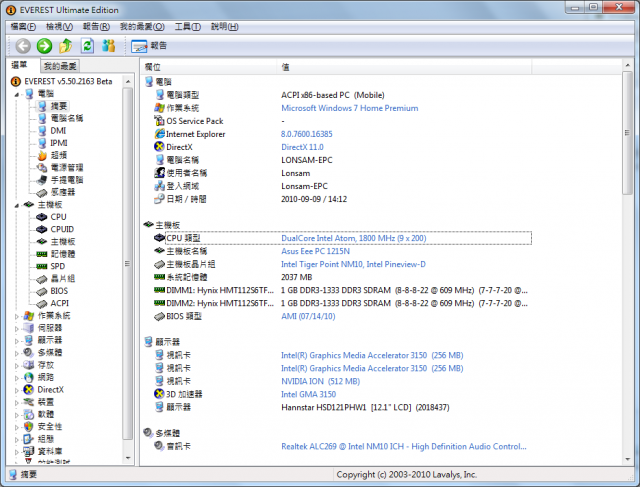
Task: Click the users icon in toolbar
Action: pyautogui.click(x=109, y=46)
